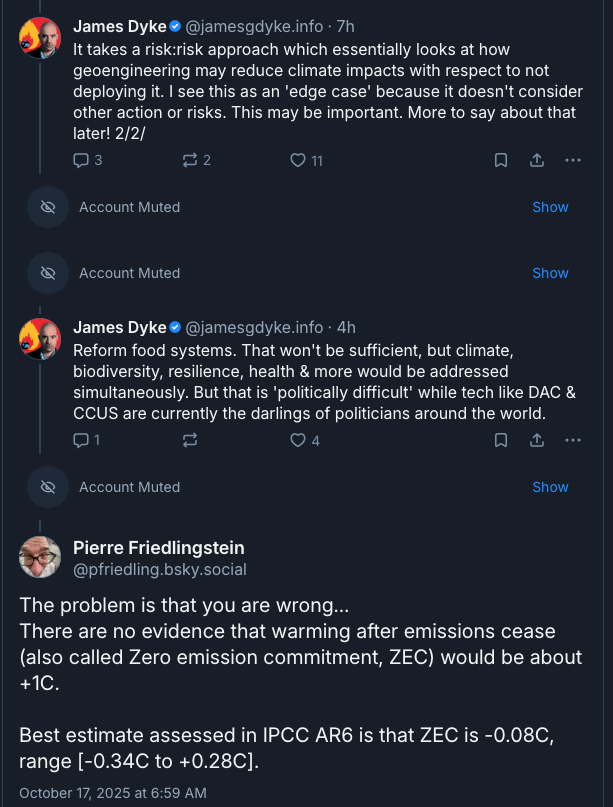The height and width of the screenshot is (807, 613).
Task: Open more options on the 7h post
Action: (x=572, y=160)
